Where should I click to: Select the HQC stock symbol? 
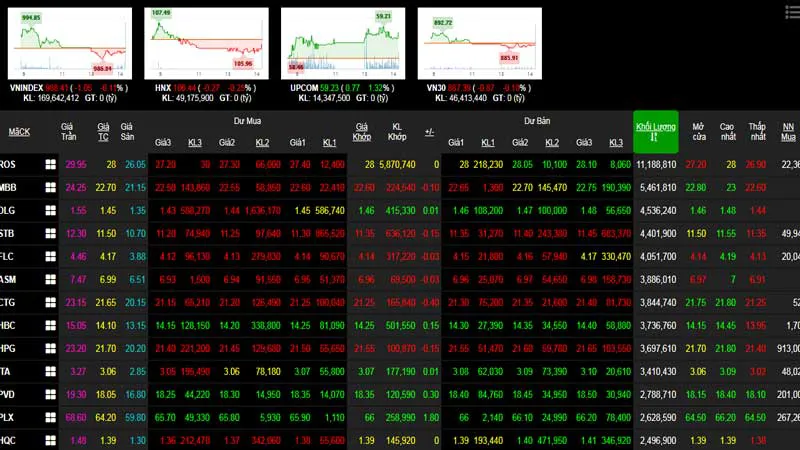coord(8,440)
